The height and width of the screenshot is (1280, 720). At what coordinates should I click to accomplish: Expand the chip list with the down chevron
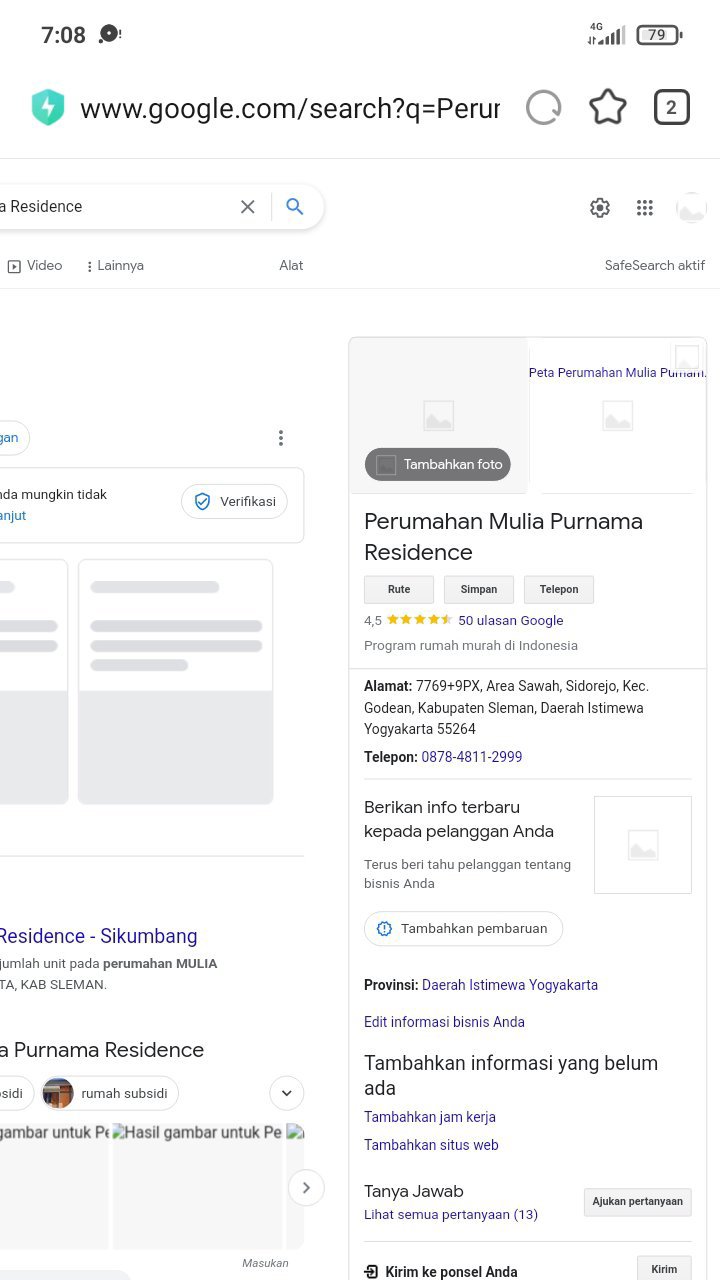point(287,1093)
